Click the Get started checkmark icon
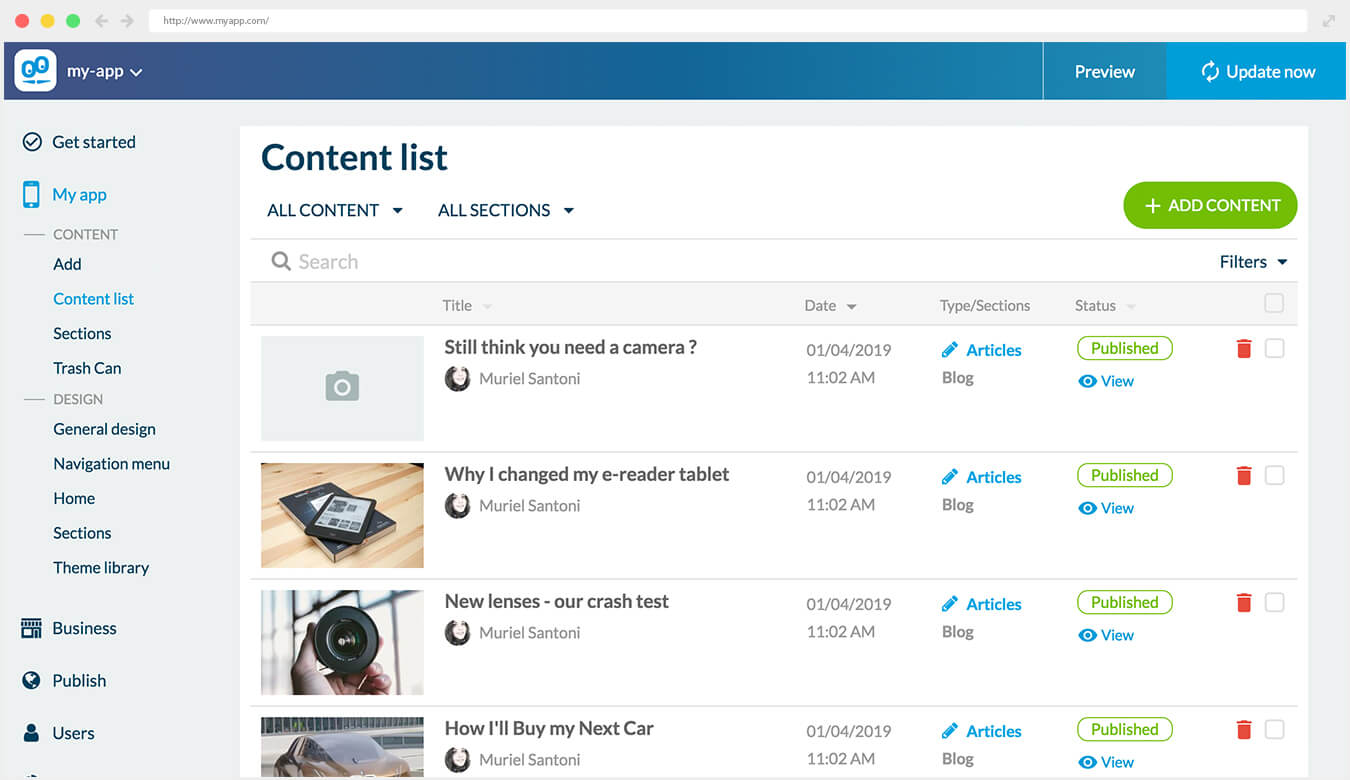This screenshot has width=1350, height=780. click(x=32, y=142)
